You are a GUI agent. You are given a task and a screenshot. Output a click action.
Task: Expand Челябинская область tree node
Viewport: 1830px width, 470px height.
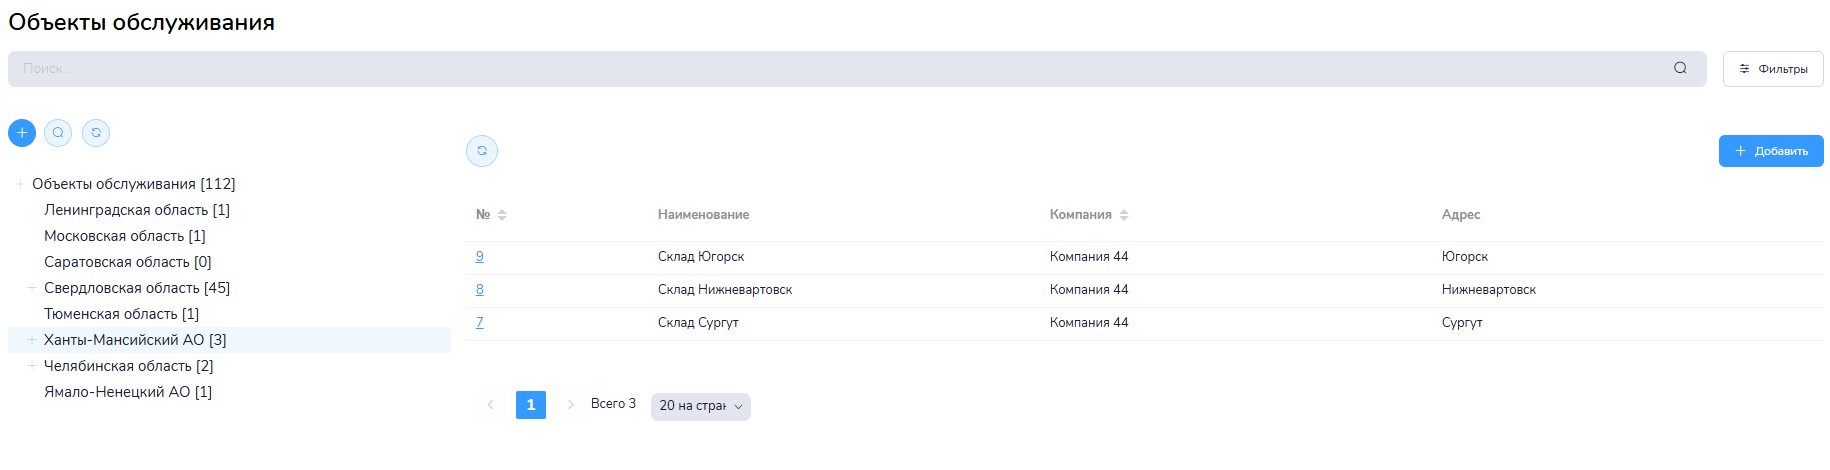[x=32, y=366]
